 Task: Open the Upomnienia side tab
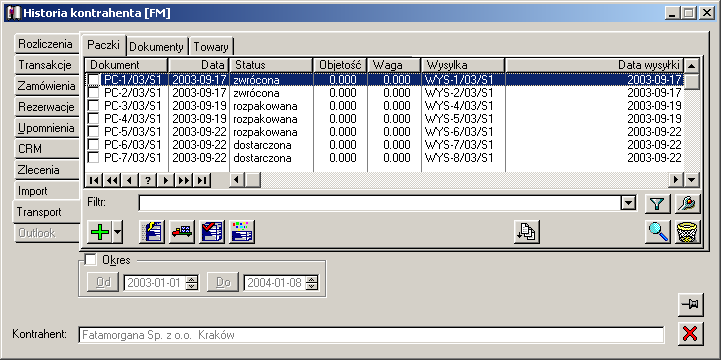click(x=46, y=128)
